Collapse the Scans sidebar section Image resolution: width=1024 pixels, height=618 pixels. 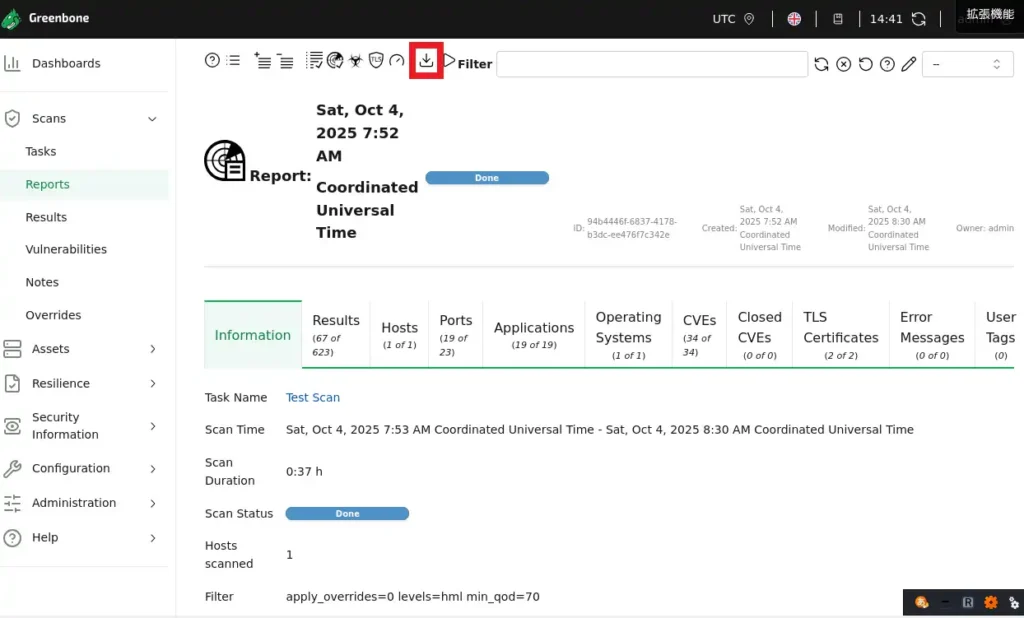(152, 119)
